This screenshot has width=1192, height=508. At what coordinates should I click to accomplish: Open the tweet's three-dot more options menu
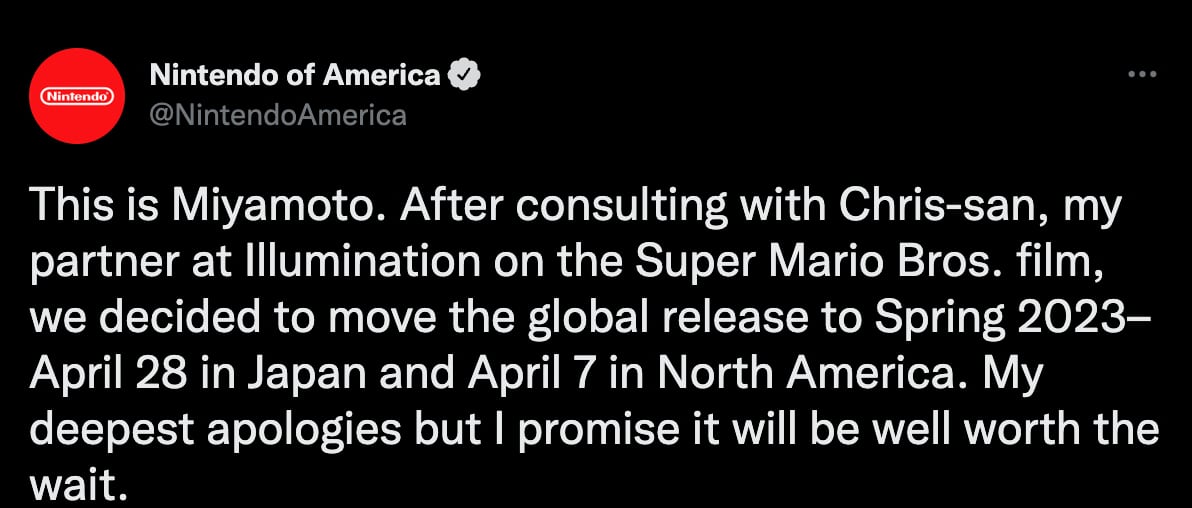pyautogui.click(x=1141, y=75)
